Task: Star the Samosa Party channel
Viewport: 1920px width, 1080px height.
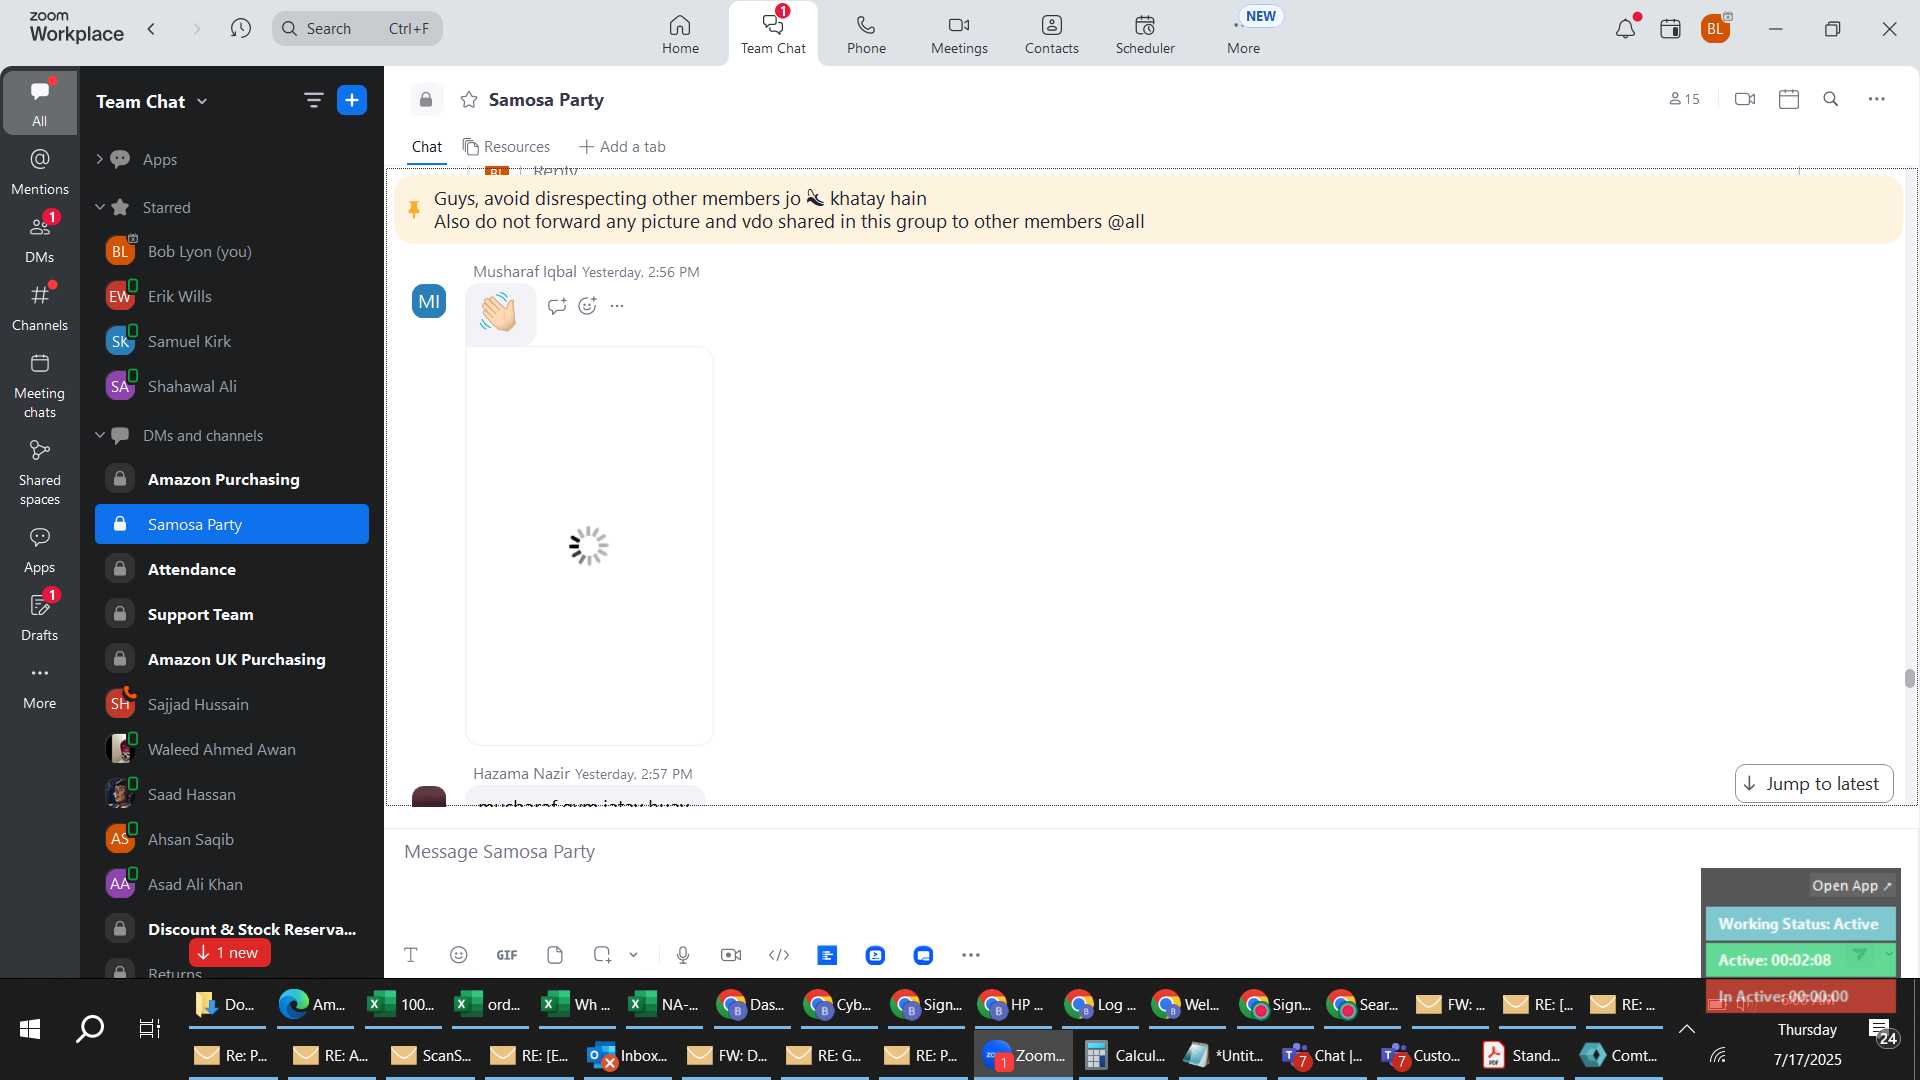Action: (x=468, y=100)
